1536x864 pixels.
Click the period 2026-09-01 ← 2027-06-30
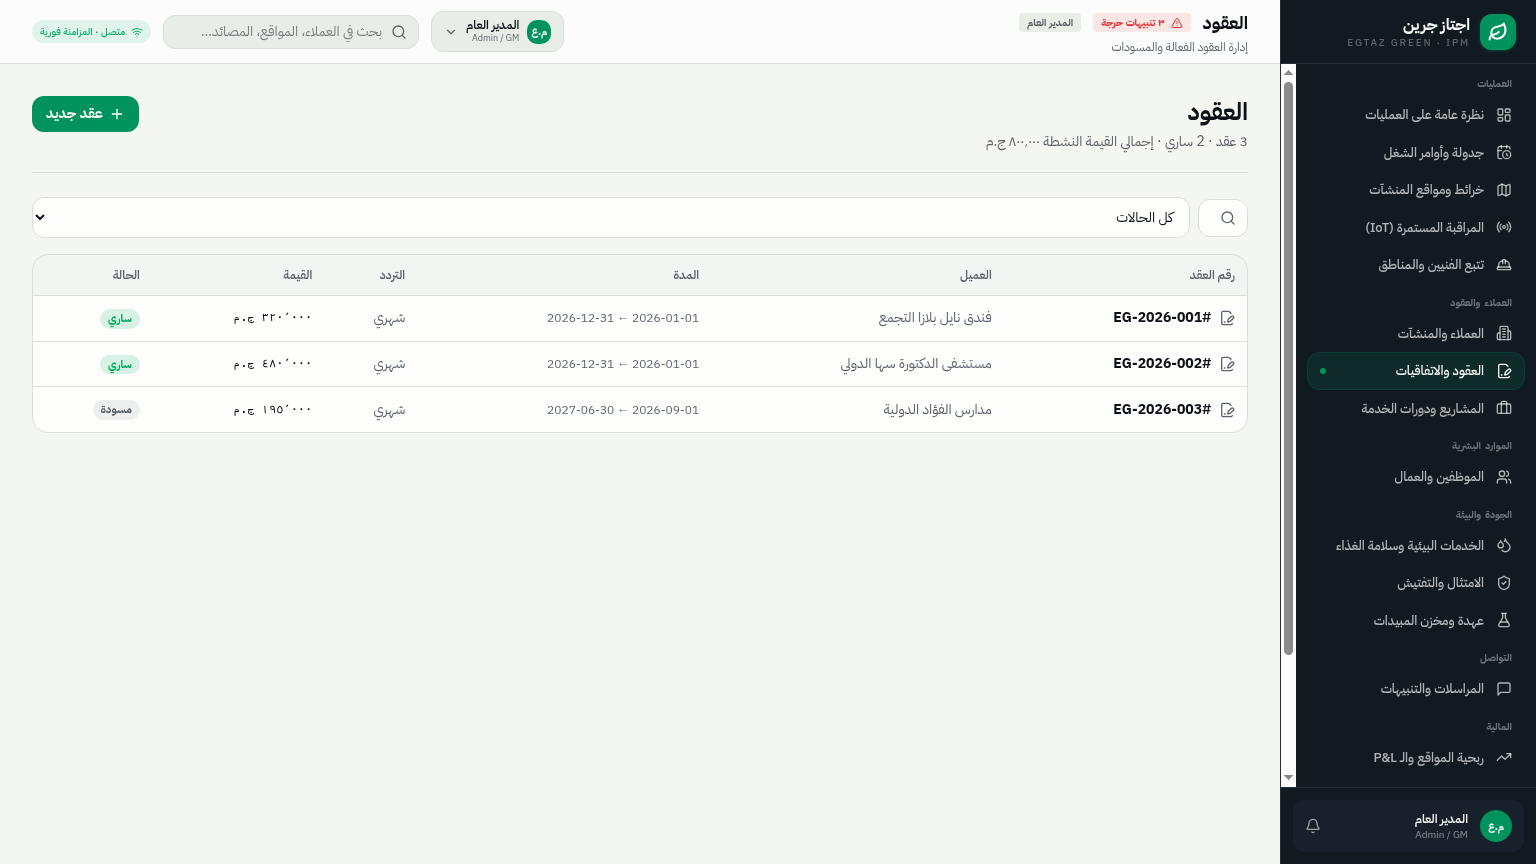coord(623,410)
